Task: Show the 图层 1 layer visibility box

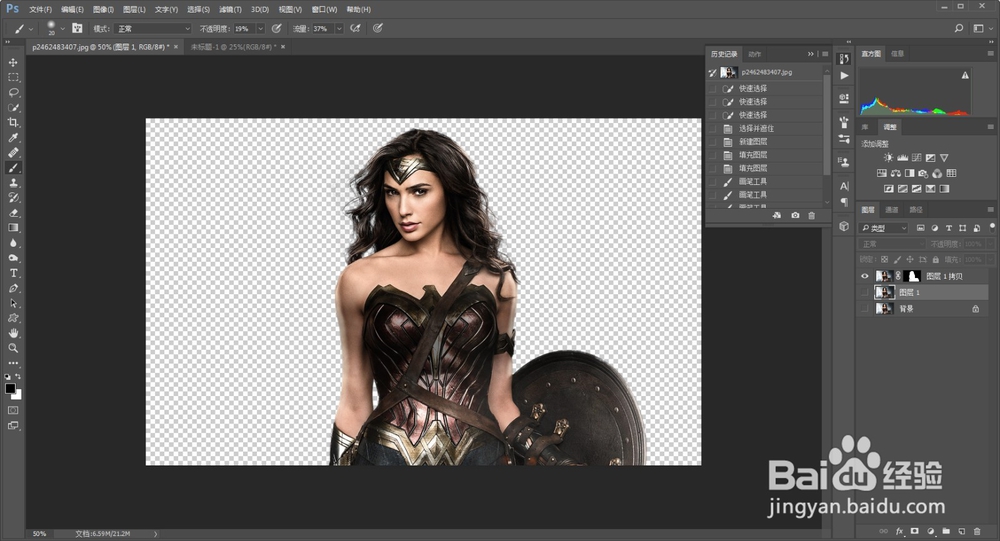Action: (x=865, y=292)
